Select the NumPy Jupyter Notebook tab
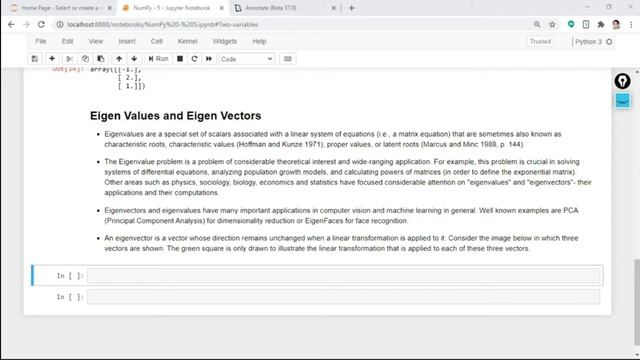This screenshot has height=360, width=640. pyautogui.click(x=172, y=8)
